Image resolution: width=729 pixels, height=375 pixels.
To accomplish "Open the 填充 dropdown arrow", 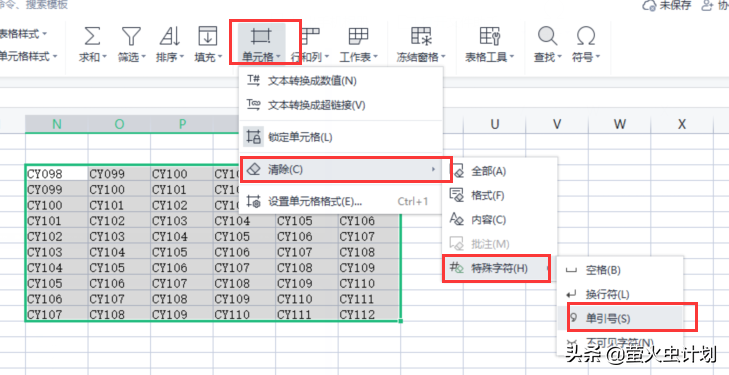I will (x=220, y=57).
